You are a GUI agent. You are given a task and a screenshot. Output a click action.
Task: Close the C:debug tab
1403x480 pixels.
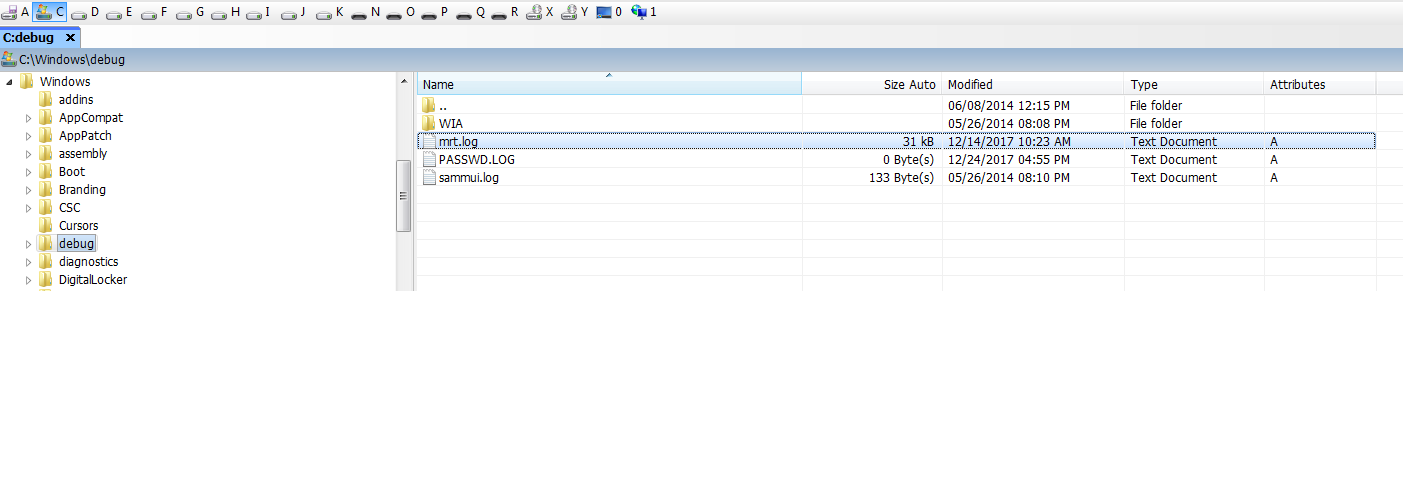(70, 37)
